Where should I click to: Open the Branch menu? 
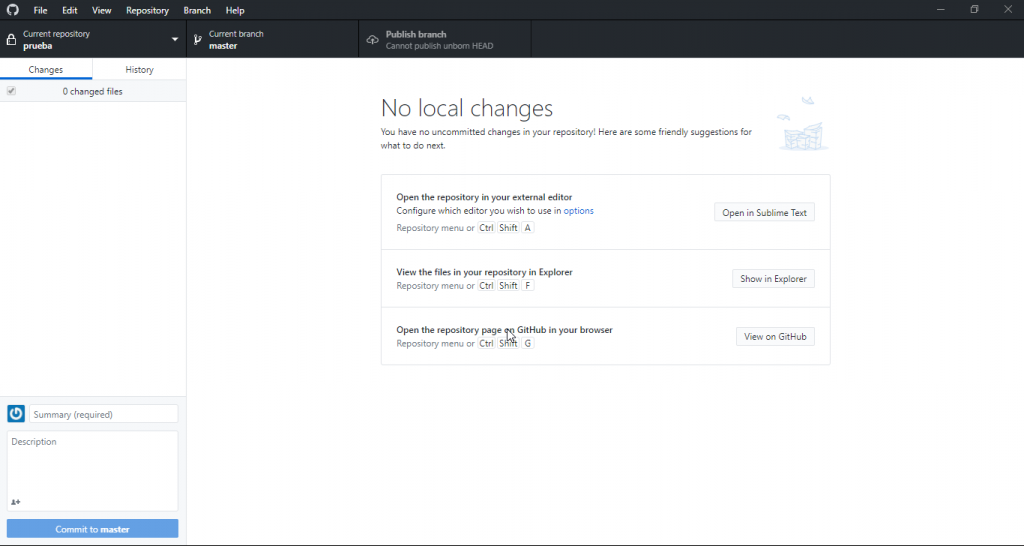click(x=197, y=10)
